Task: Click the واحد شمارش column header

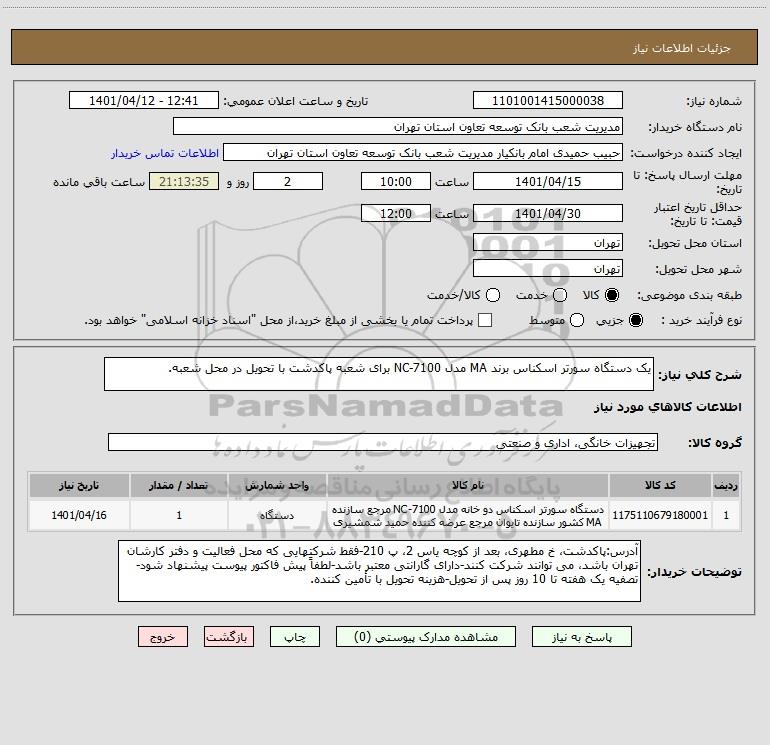Action: (x=277, y=485)
